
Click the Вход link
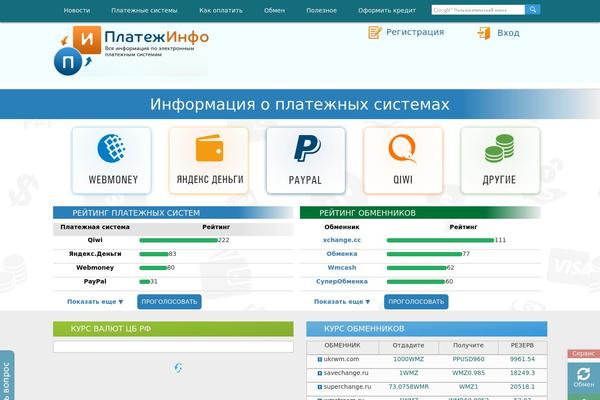click(x=509, y=33)
